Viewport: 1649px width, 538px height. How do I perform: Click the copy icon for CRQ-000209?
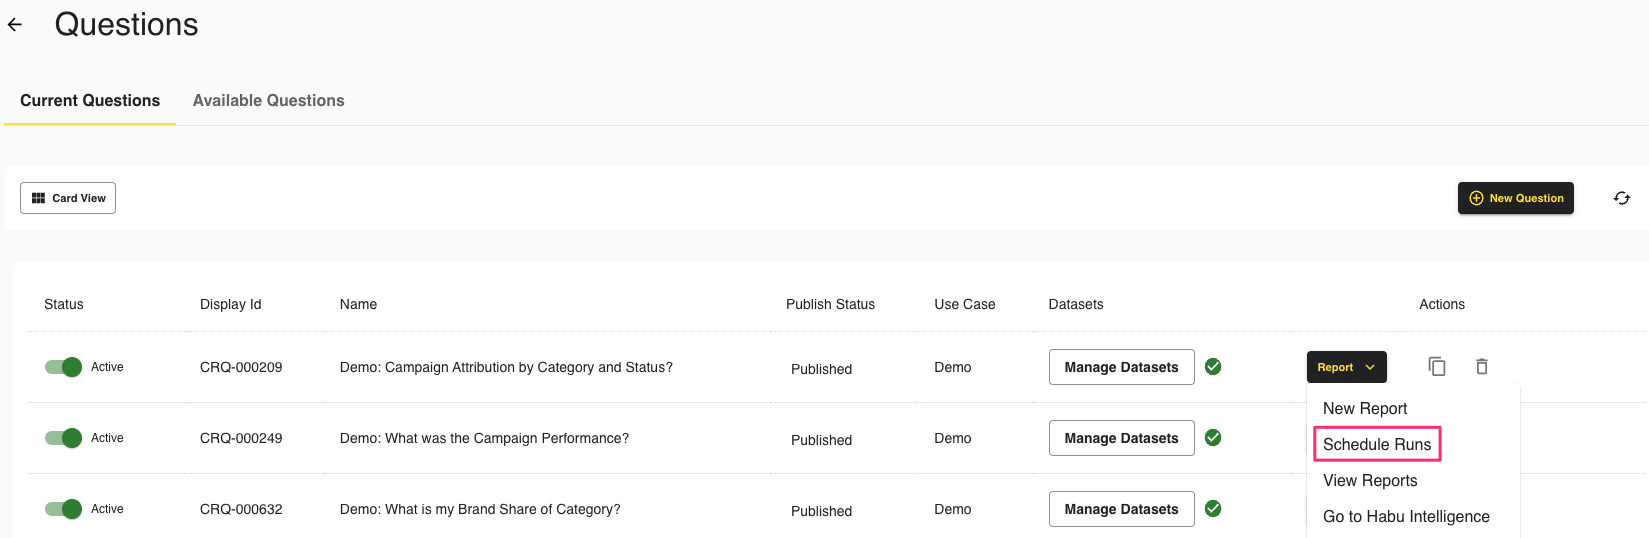click(x=1436, y=367)
